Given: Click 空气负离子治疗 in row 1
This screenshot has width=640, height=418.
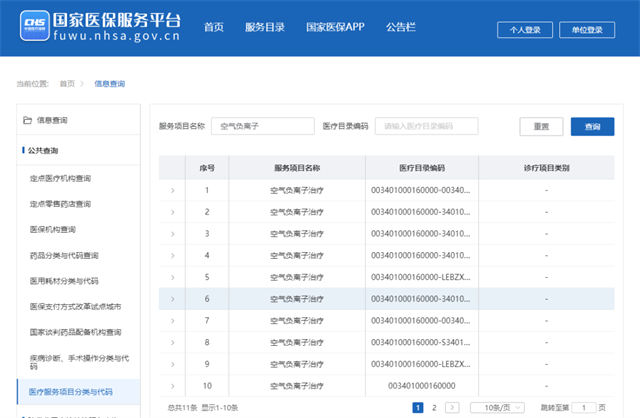Looking at the screenshot, I should 297,190.
